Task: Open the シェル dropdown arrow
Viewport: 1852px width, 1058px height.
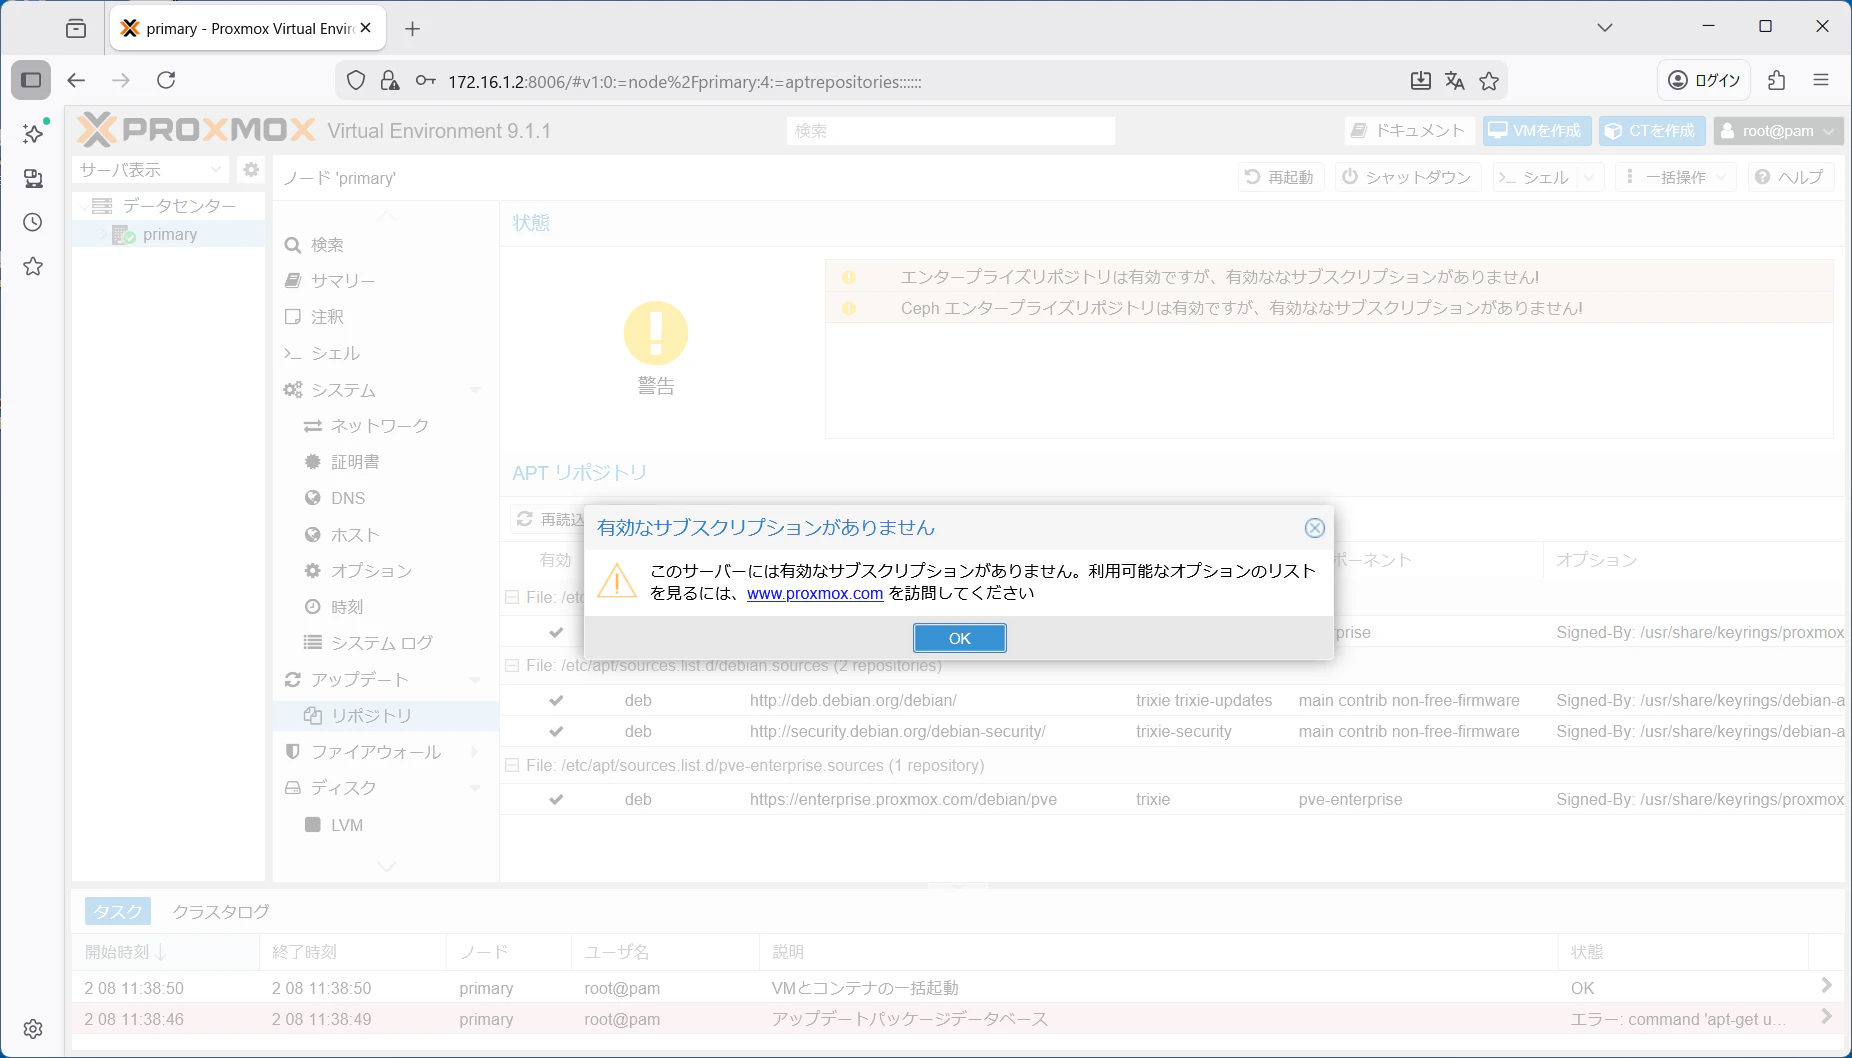Action: 1589,177
